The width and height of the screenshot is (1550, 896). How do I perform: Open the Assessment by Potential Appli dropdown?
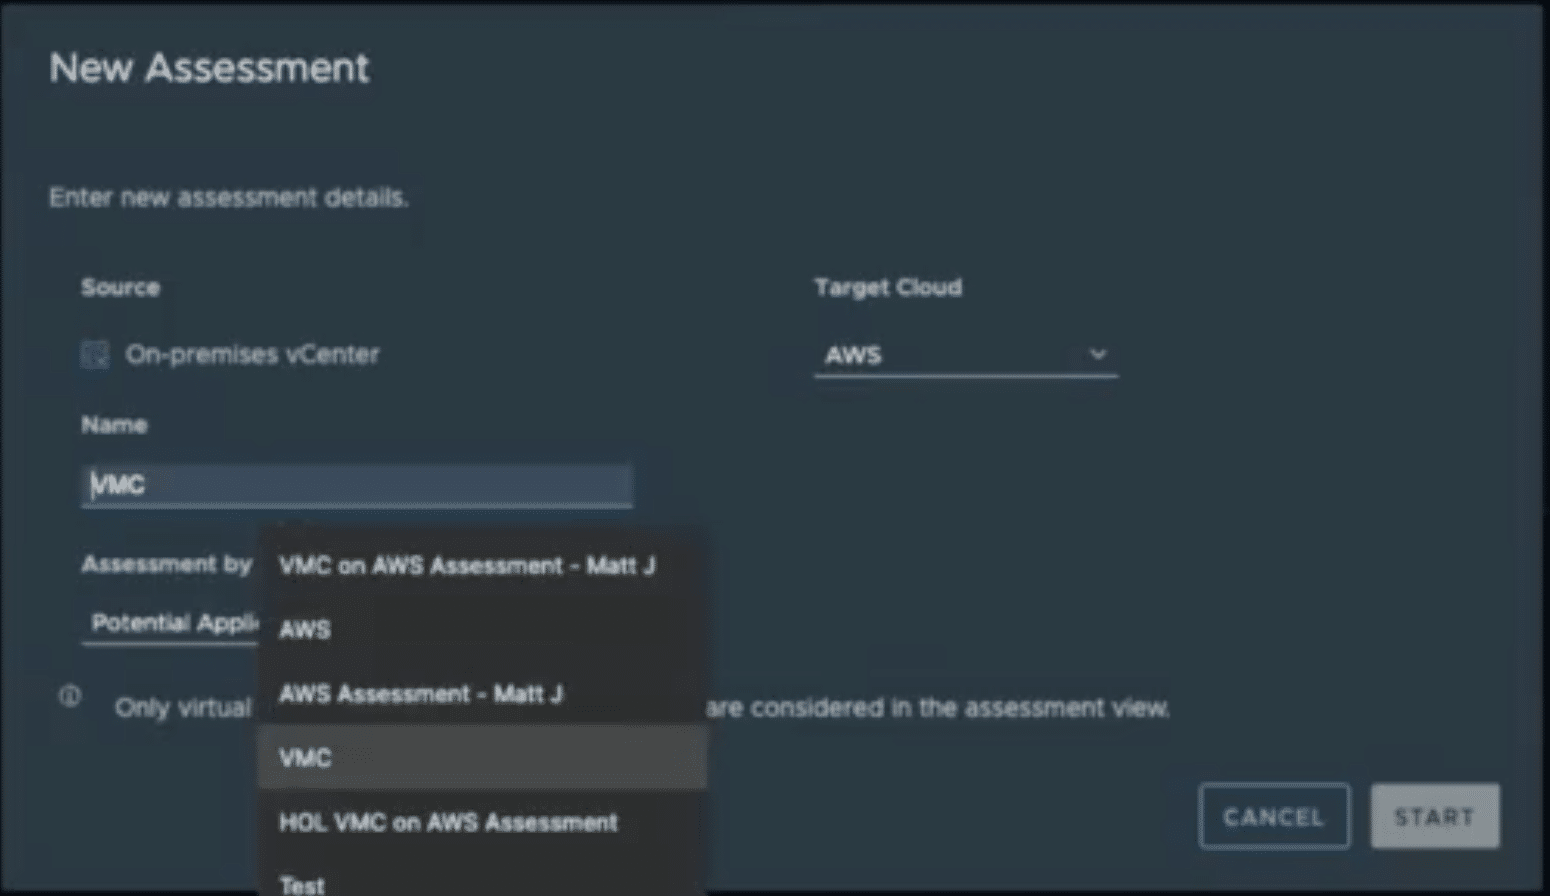pos(170,623)
